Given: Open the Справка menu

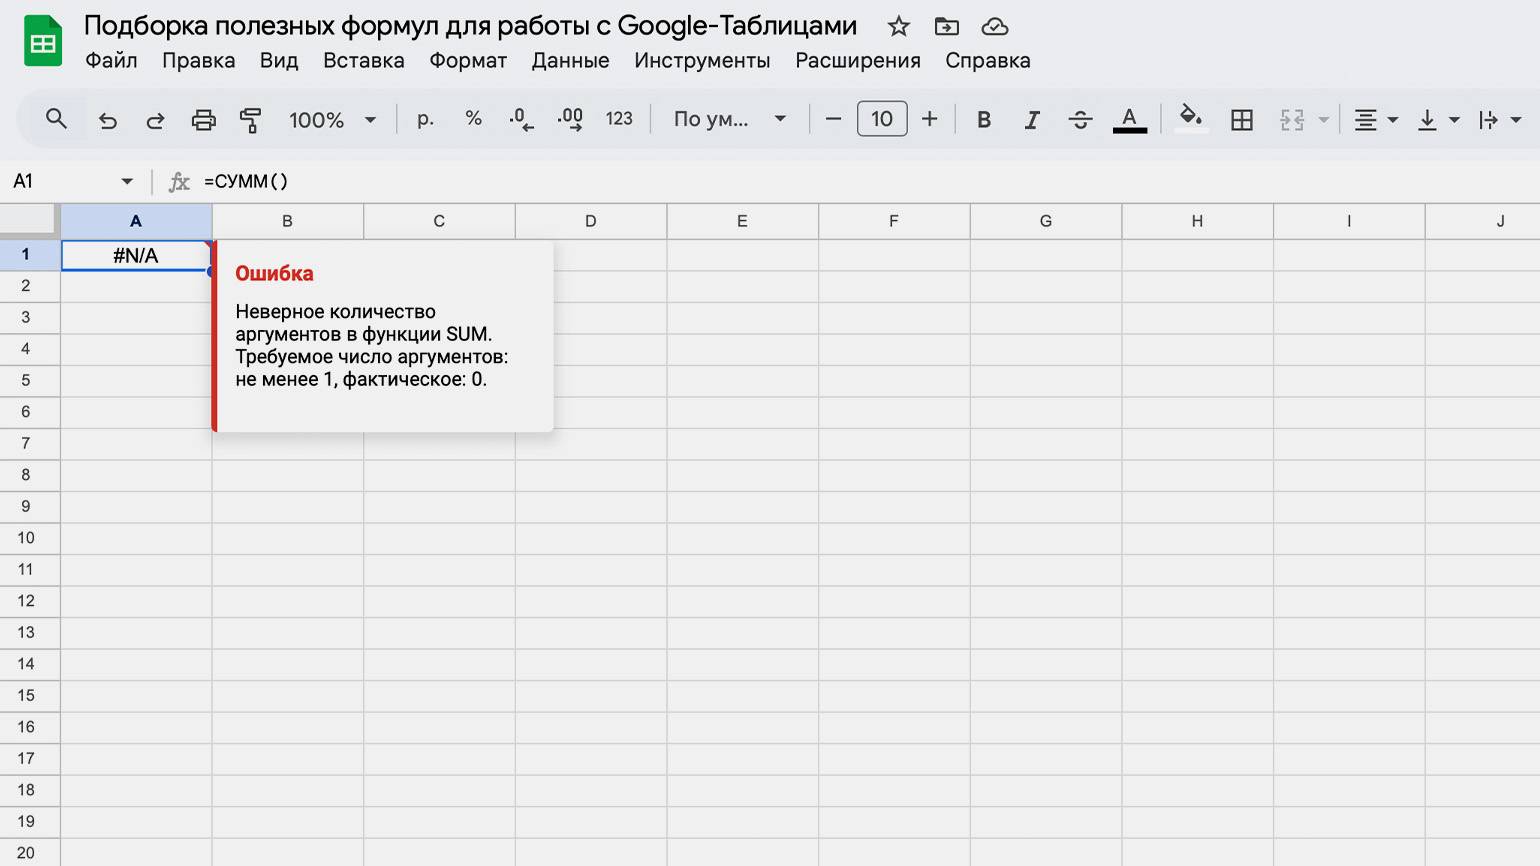Looking at the screenshot, I should (988, 60).
